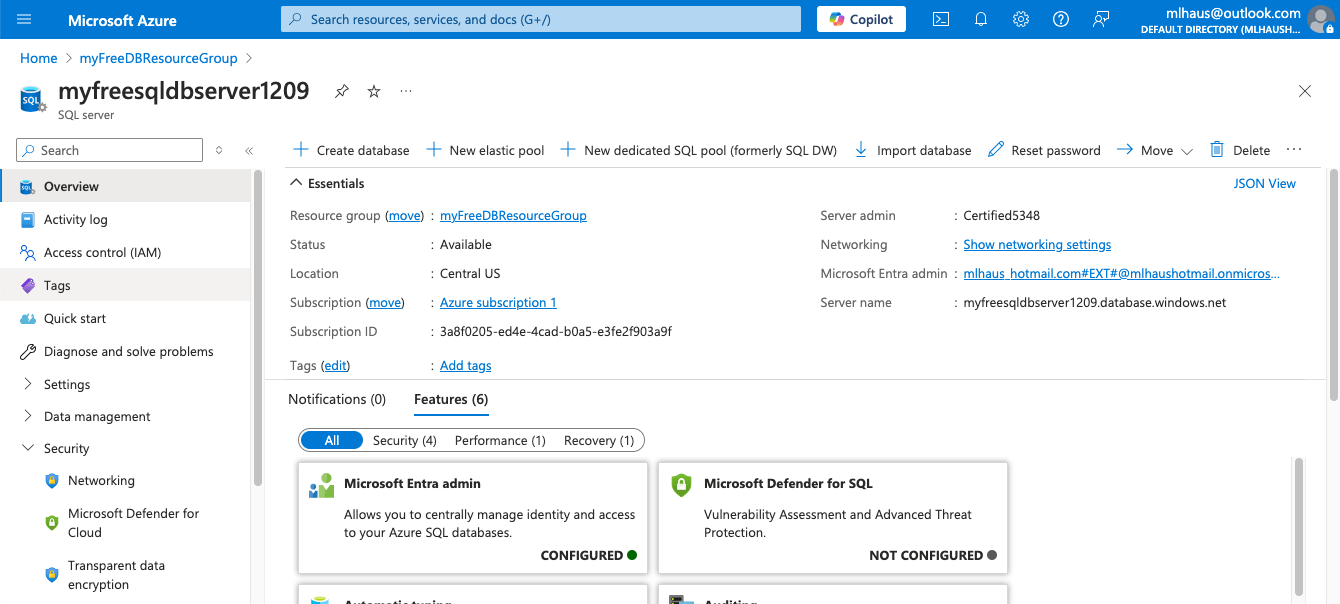1340x604 pixels.
Task: Open more options next to server title
Action: point(406,91)
